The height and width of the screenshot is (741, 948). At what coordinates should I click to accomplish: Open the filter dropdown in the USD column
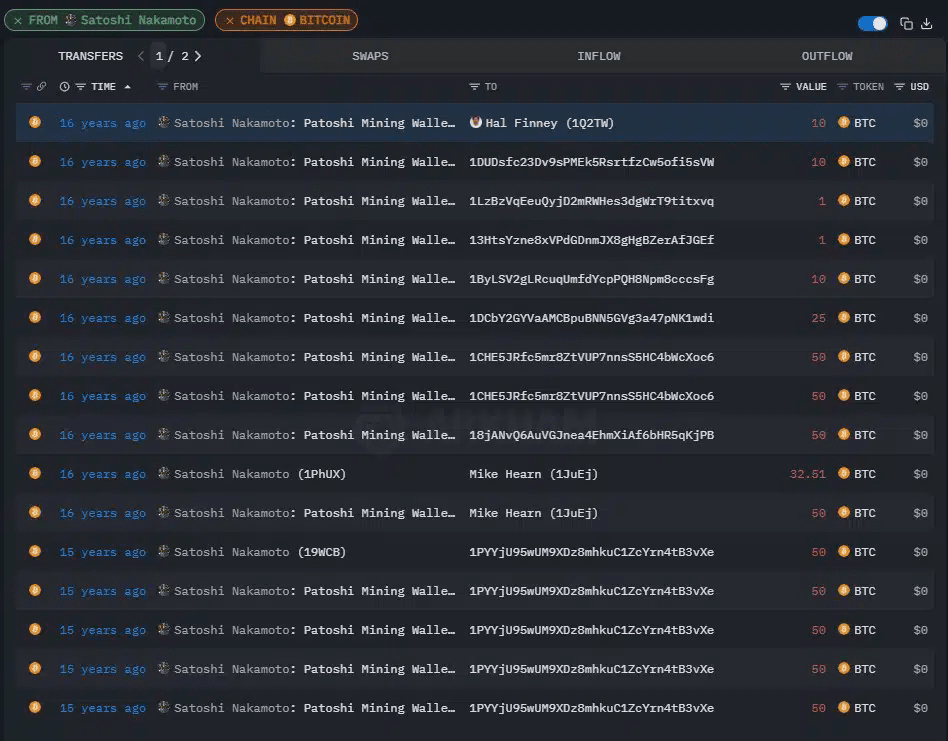pos(897,87)
